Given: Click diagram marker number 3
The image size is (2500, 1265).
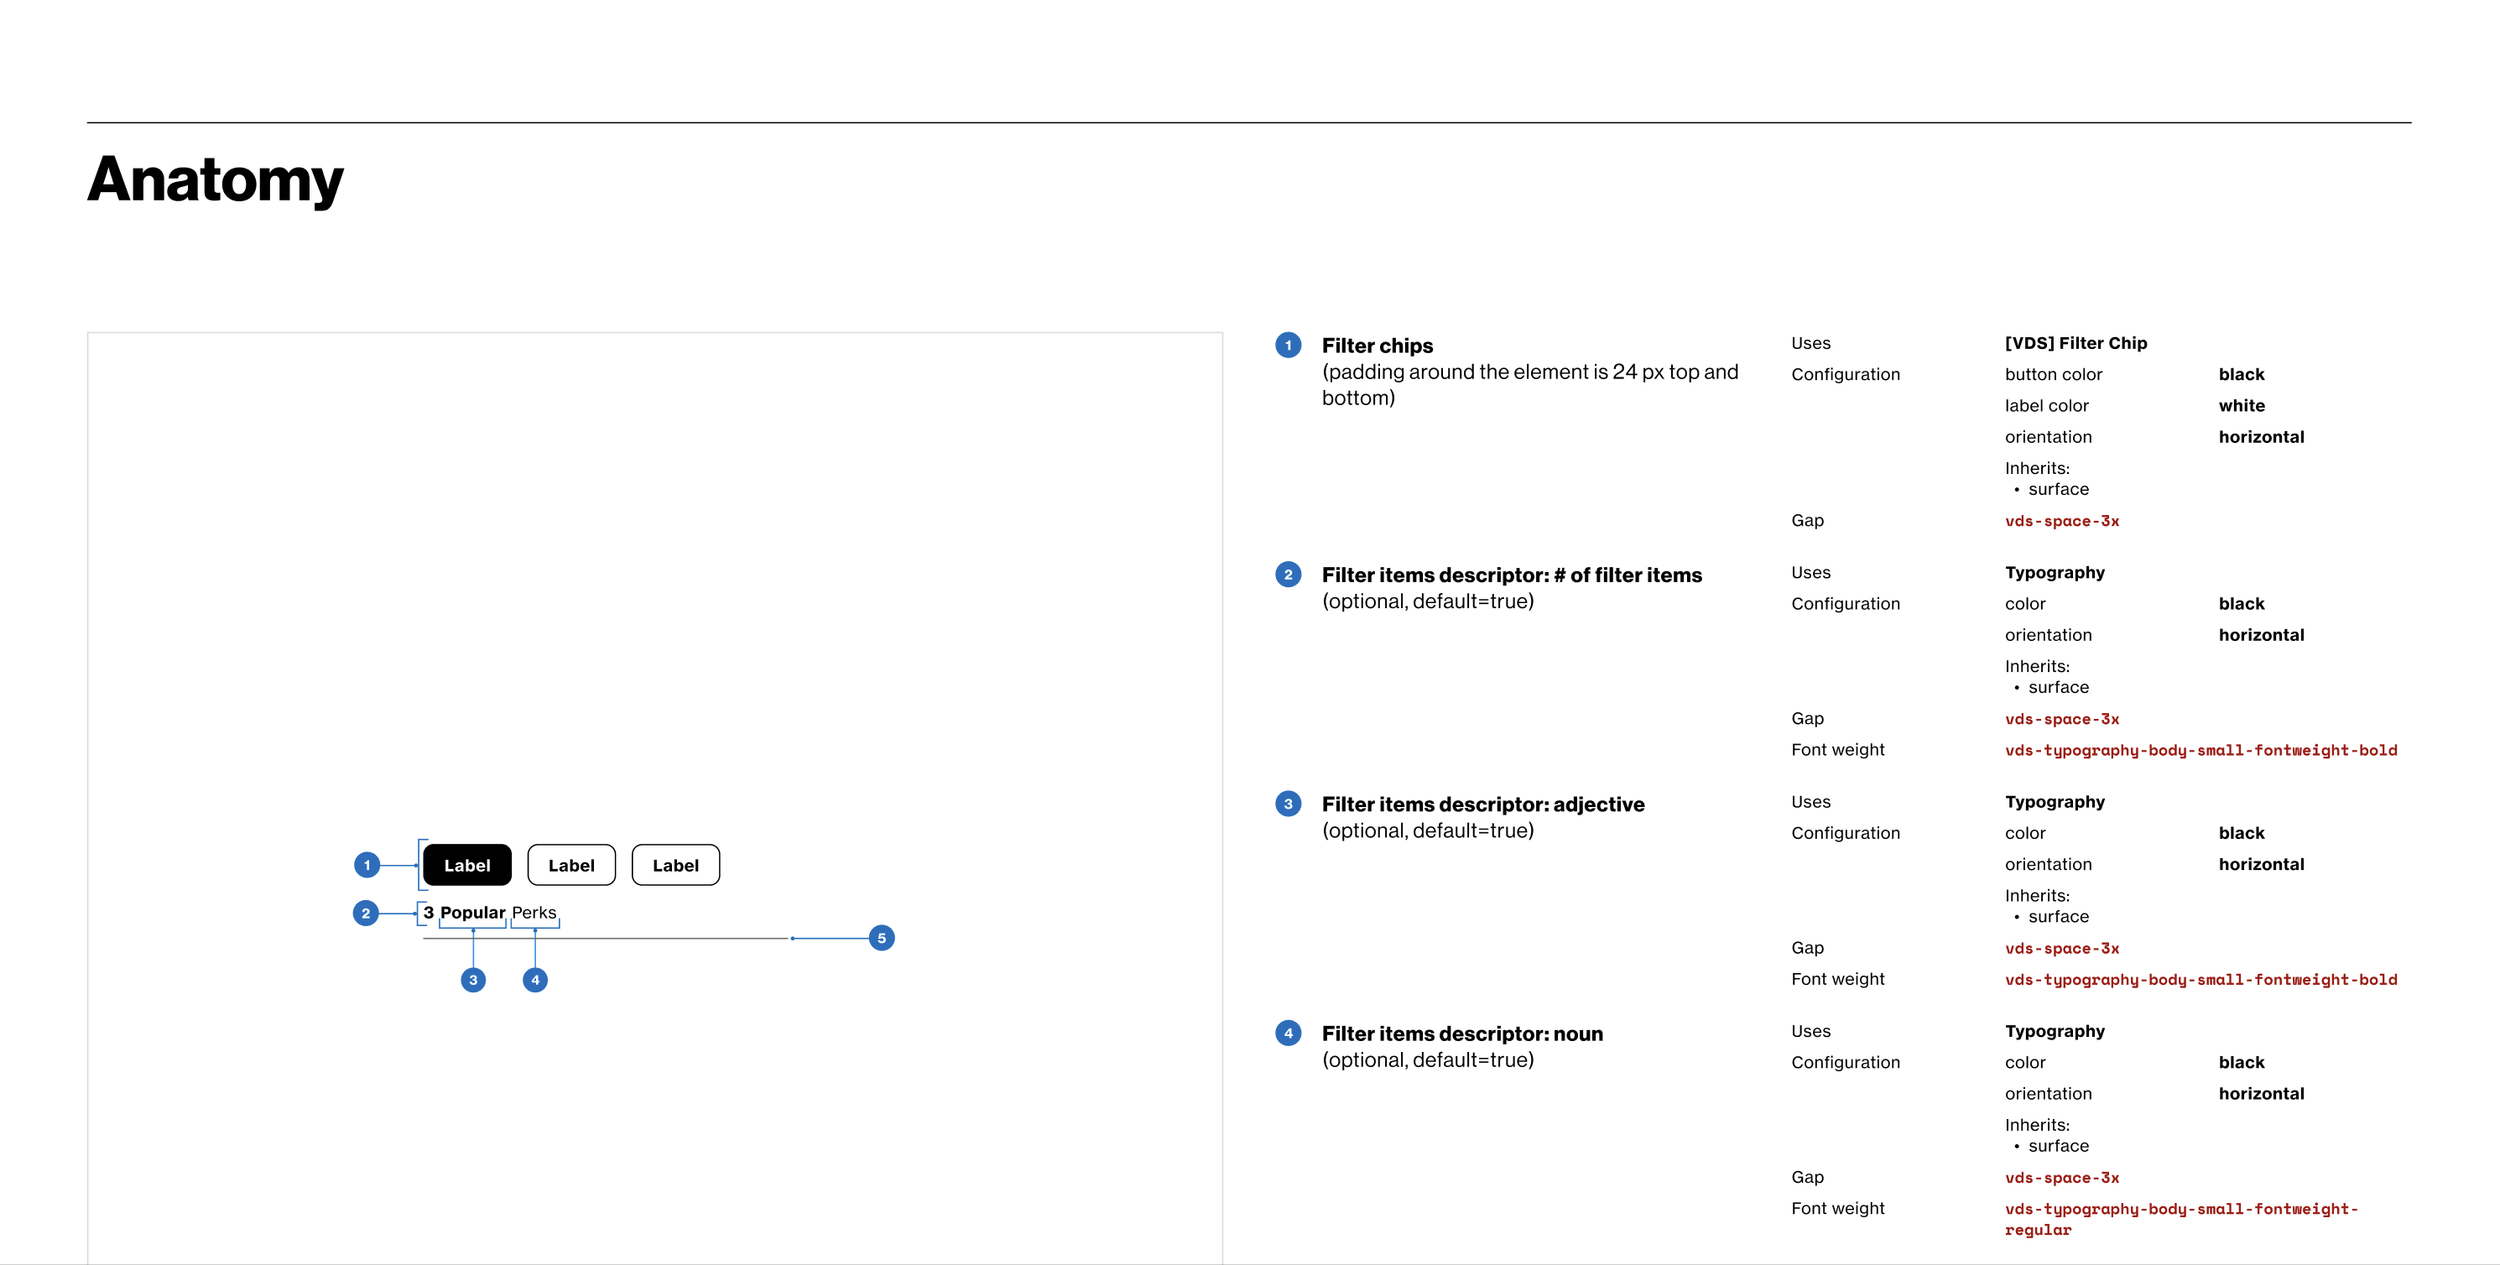Looking at the screenshot, I should 473,980.
